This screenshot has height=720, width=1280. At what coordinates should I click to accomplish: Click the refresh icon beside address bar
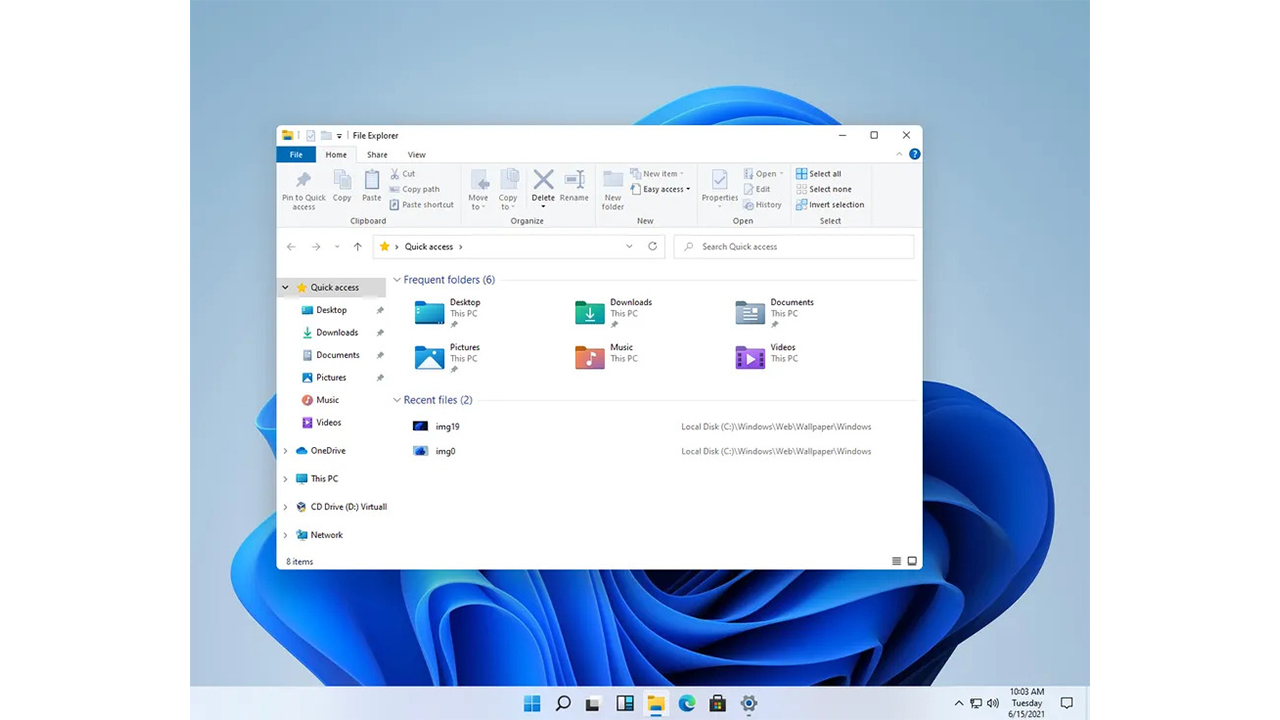click(653, 246)
